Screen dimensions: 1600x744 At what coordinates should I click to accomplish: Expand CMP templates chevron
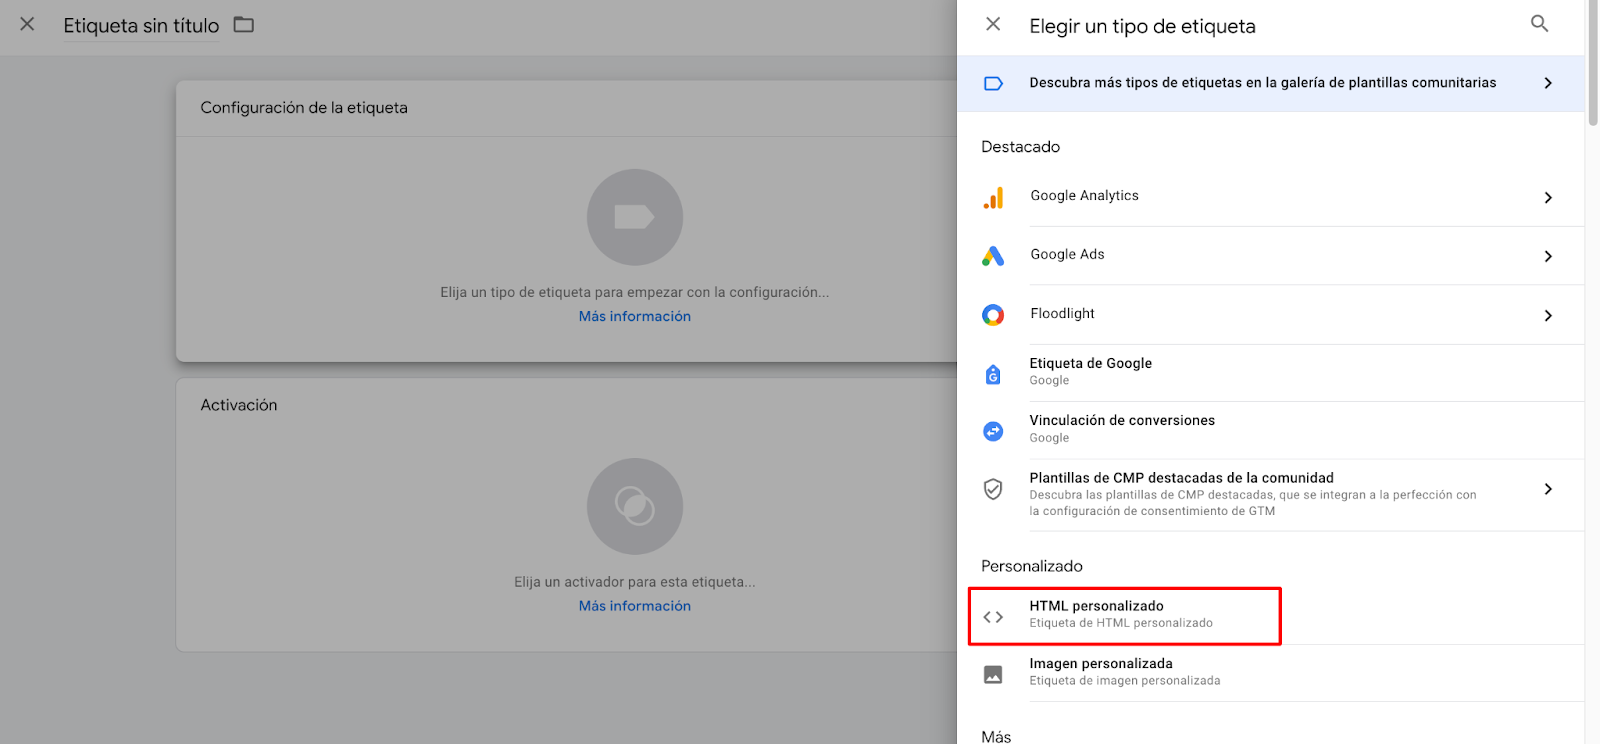pos(1548,489)
